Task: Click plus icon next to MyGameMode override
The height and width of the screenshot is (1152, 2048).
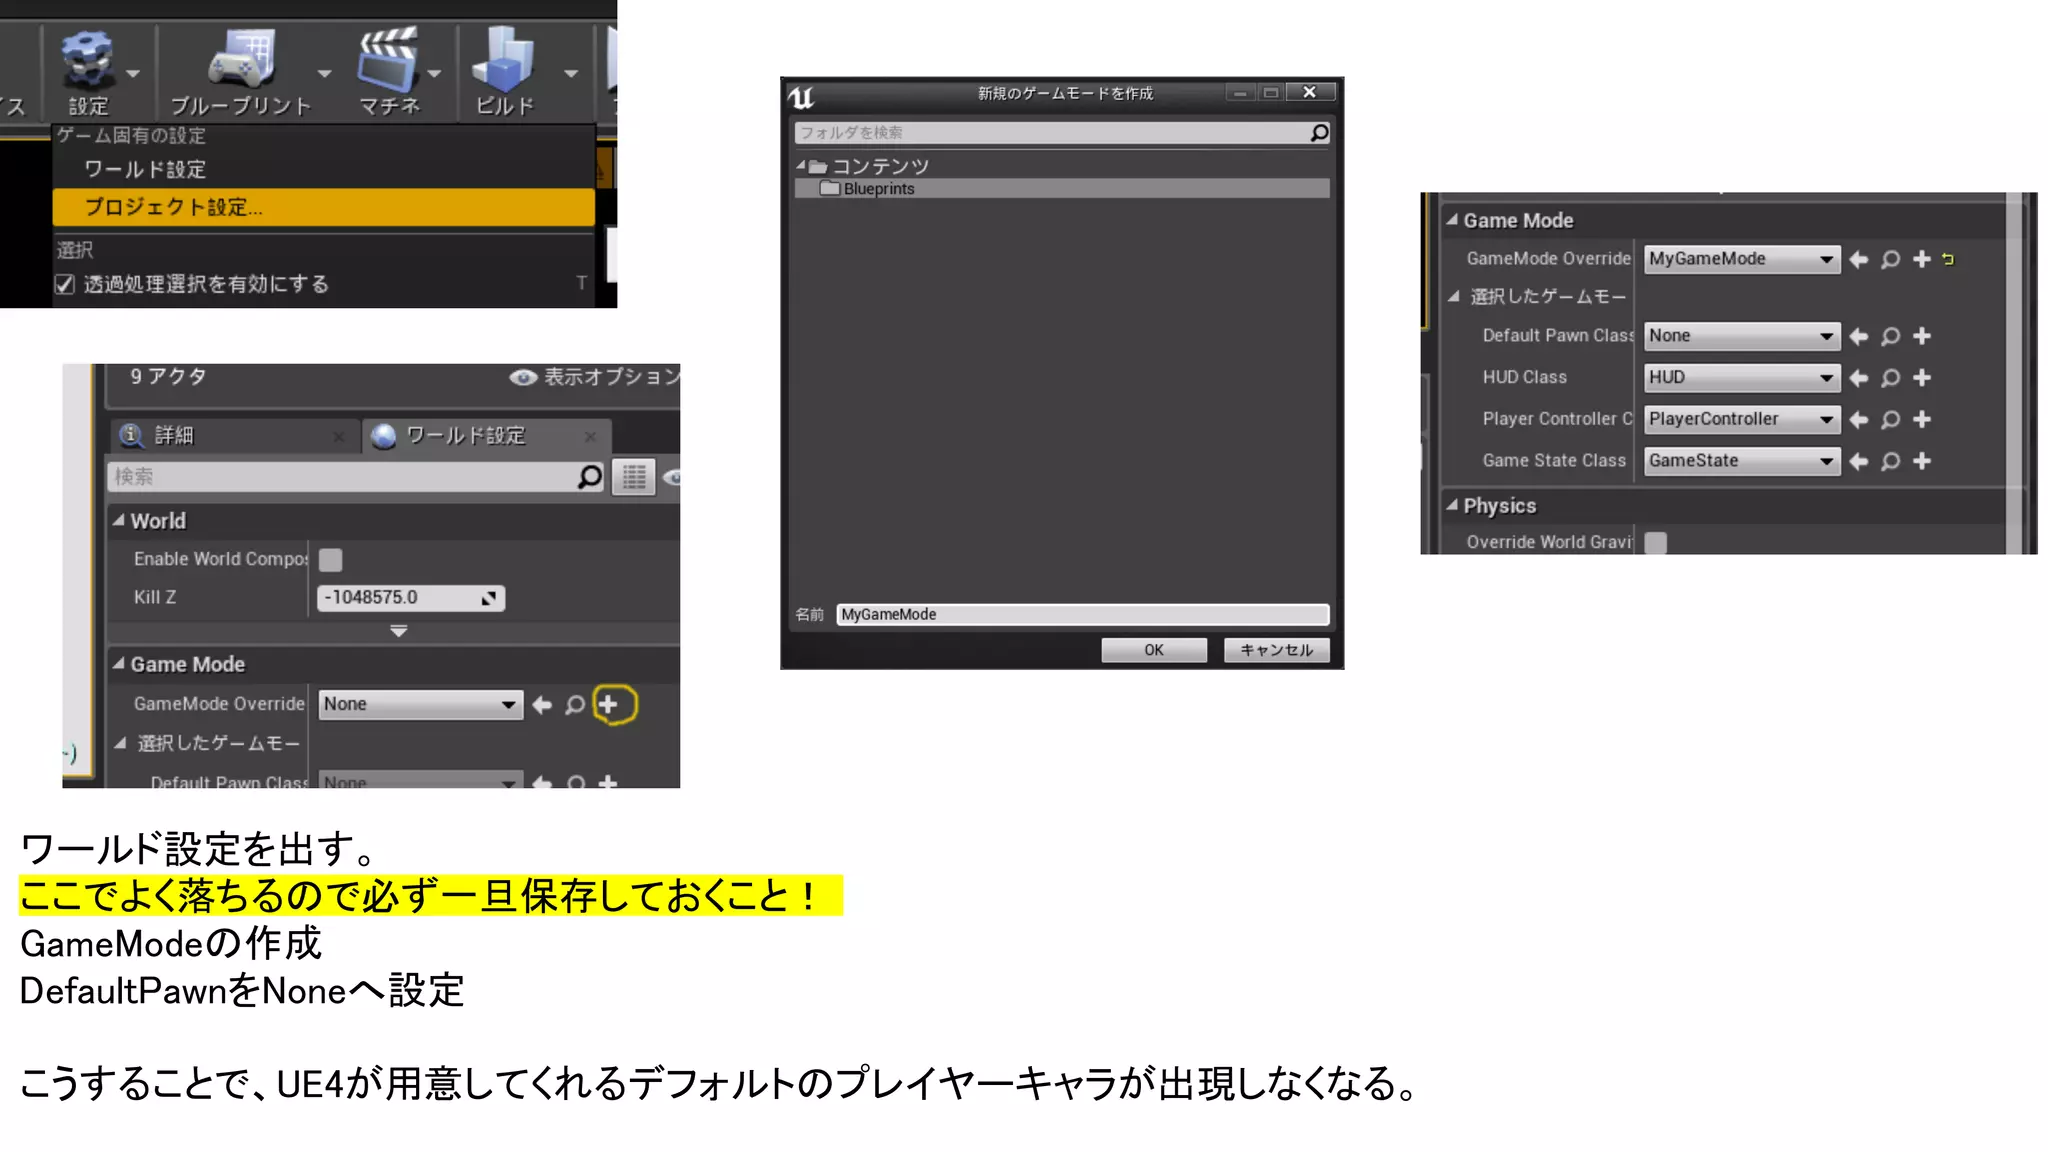Action: click(x=1922, y=260)
